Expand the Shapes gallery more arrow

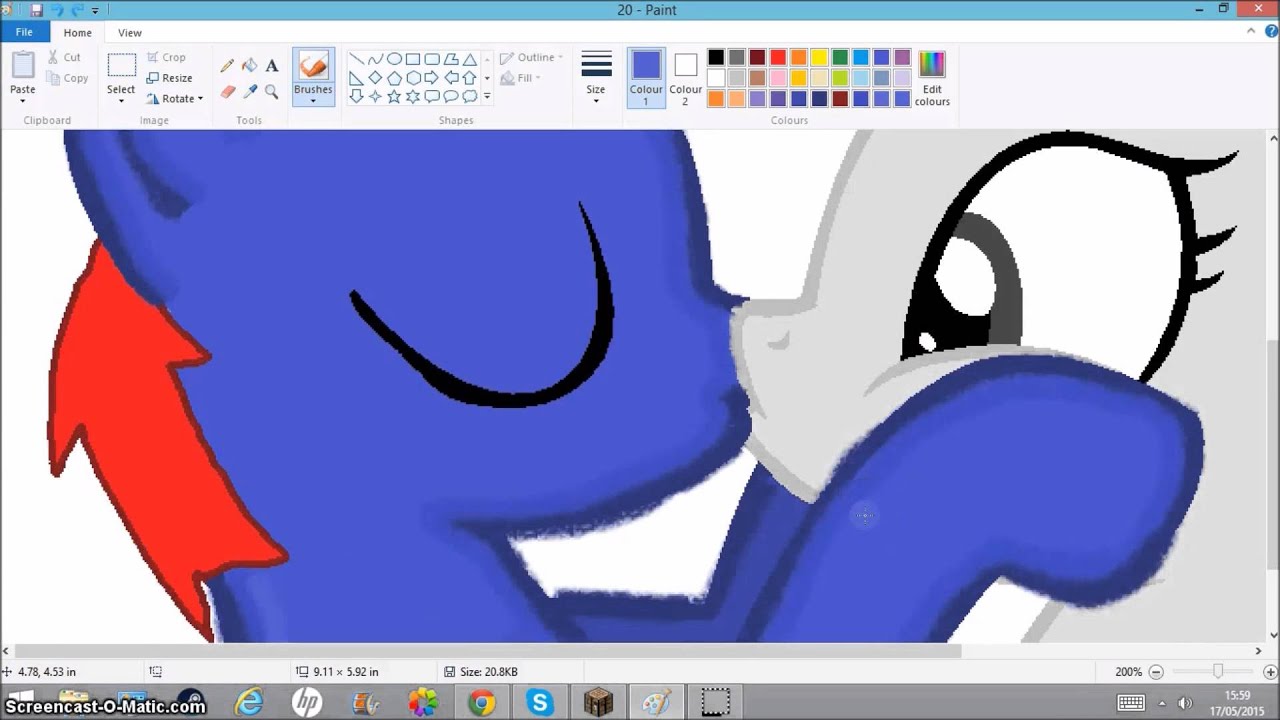[487, 97]
